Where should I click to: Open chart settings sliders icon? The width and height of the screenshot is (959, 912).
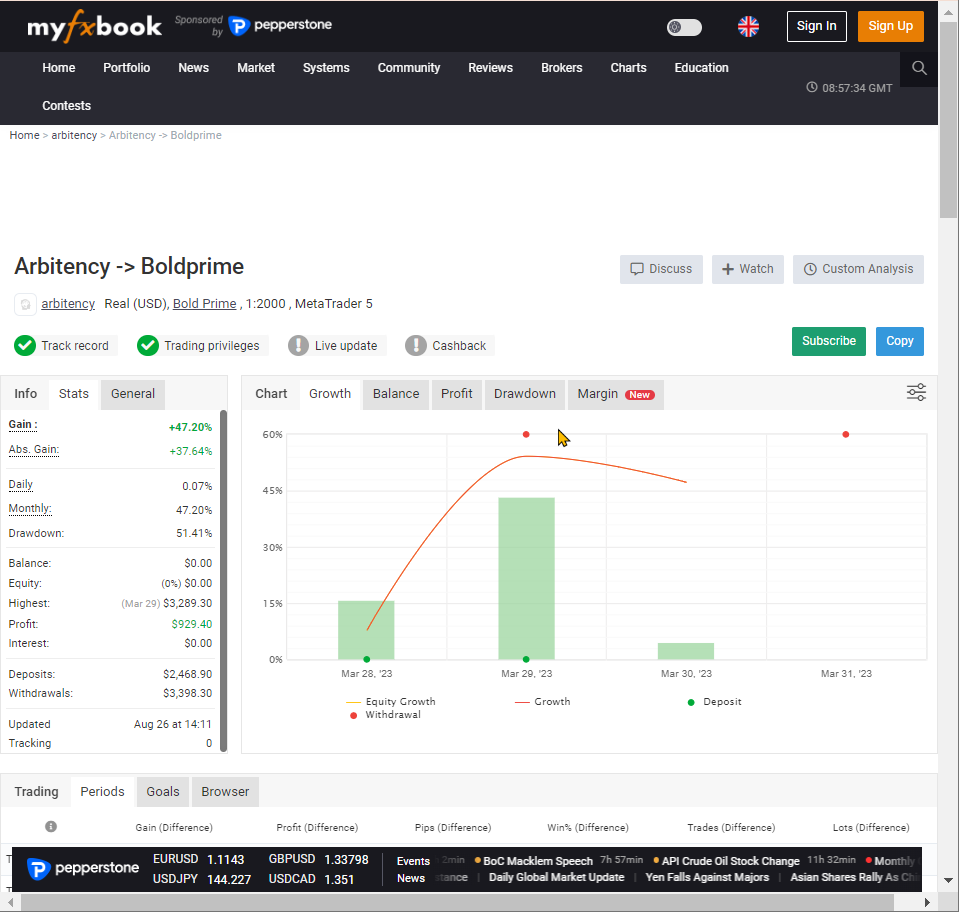[916, 393]
